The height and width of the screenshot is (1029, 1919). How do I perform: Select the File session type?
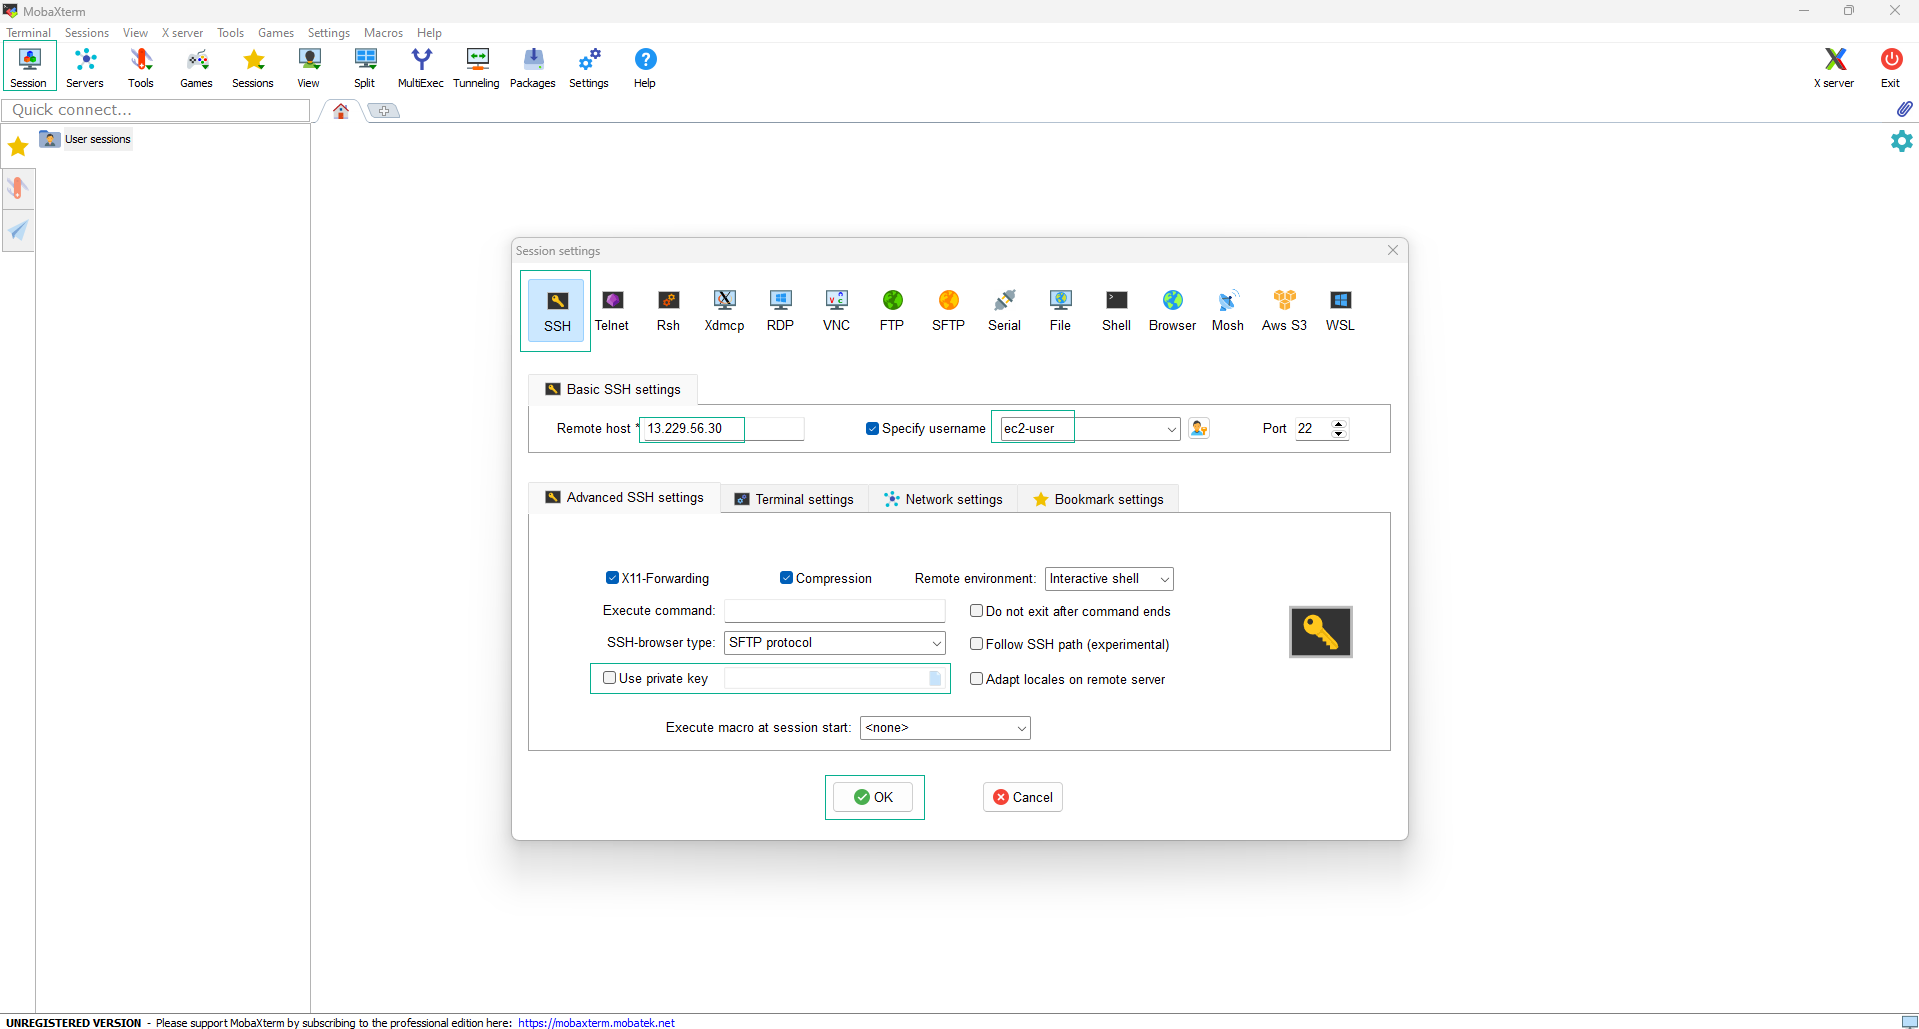point(1060,311)
